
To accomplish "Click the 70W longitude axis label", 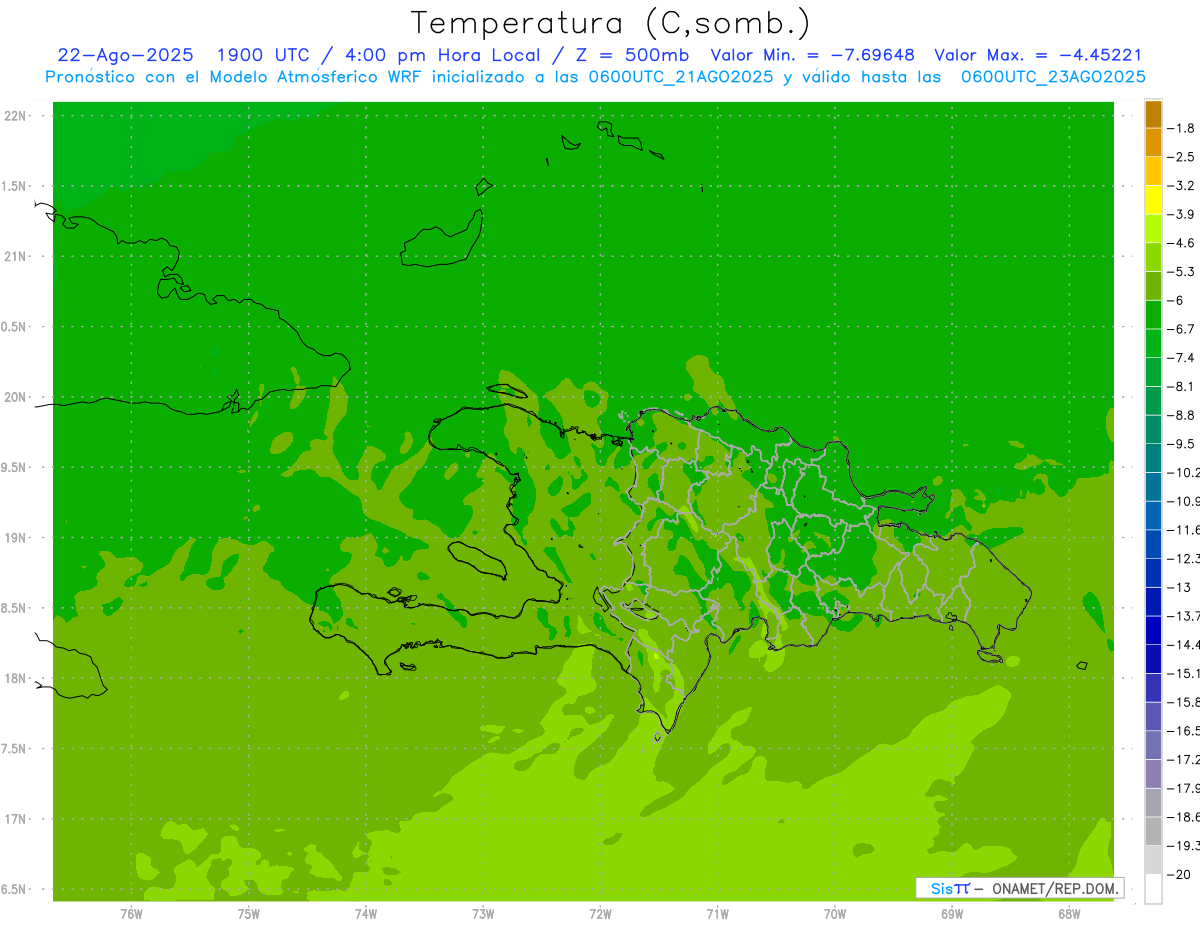I will (x=835, y=914).
